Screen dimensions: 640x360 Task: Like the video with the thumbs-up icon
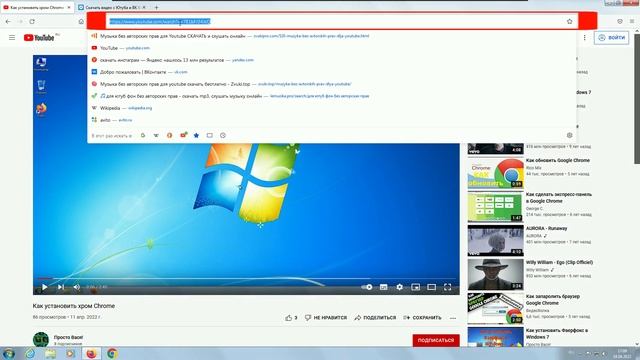click(x=289, y=318)
